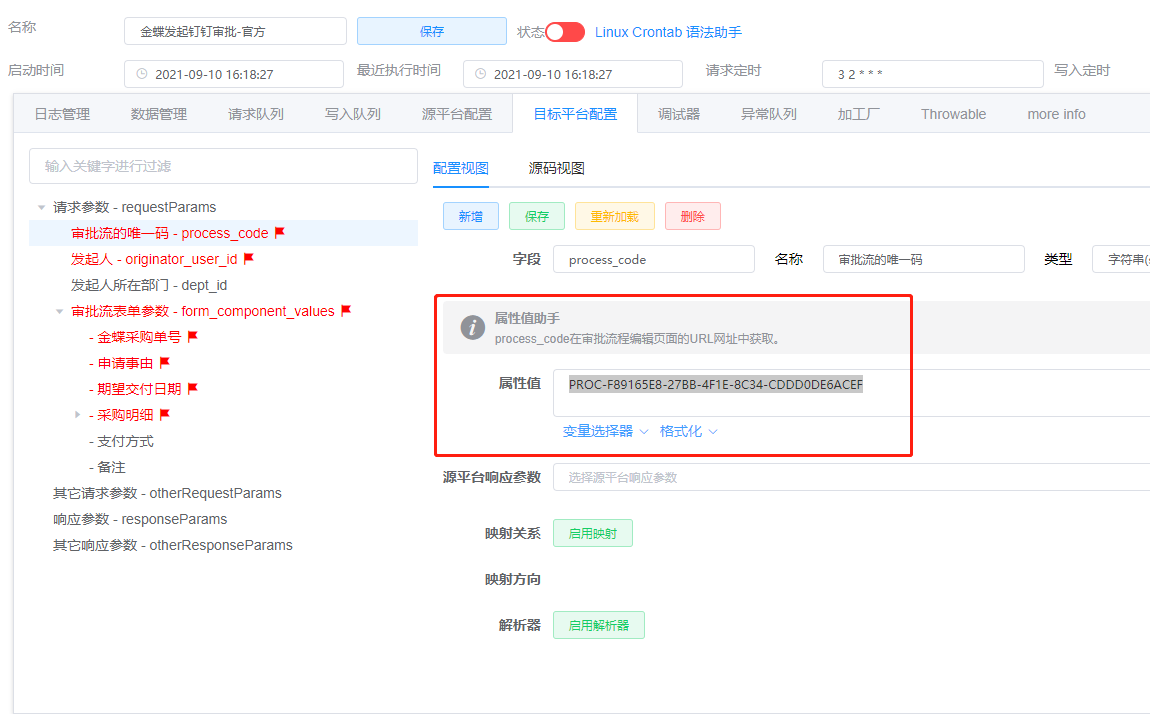Select the 目标平台配置 tab
This screenshot has width=1150, height=717.
(575, 114)
